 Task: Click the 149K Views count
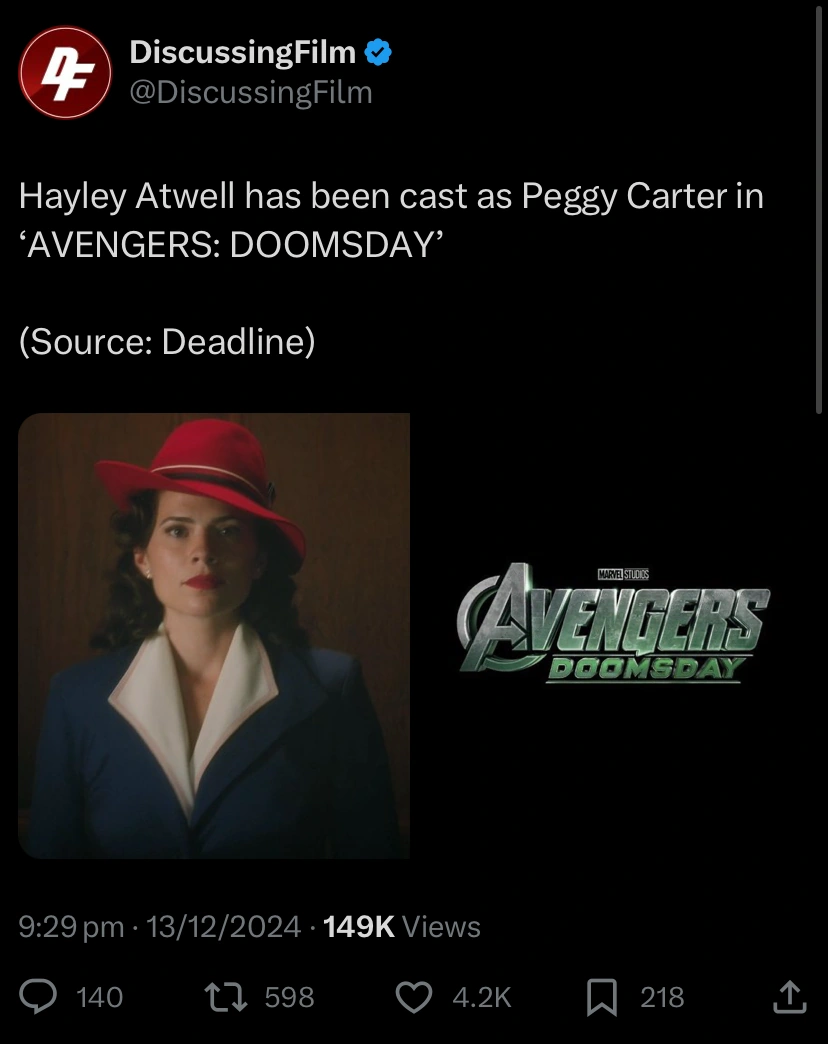pyautogui.click(x=401, y=926)
